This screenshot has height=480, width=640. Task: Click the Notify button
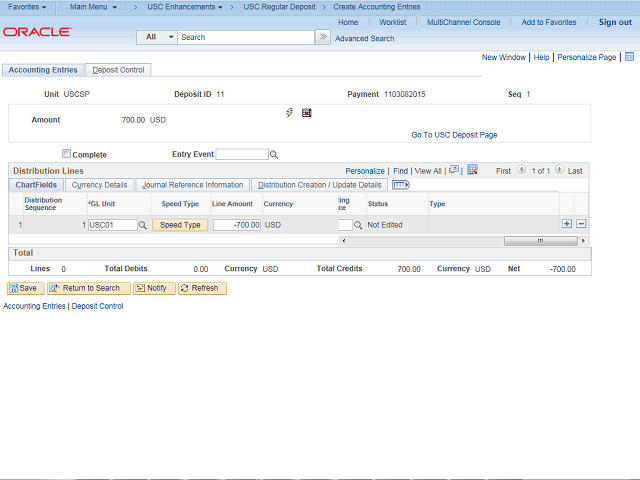click(x=154, y=288)
